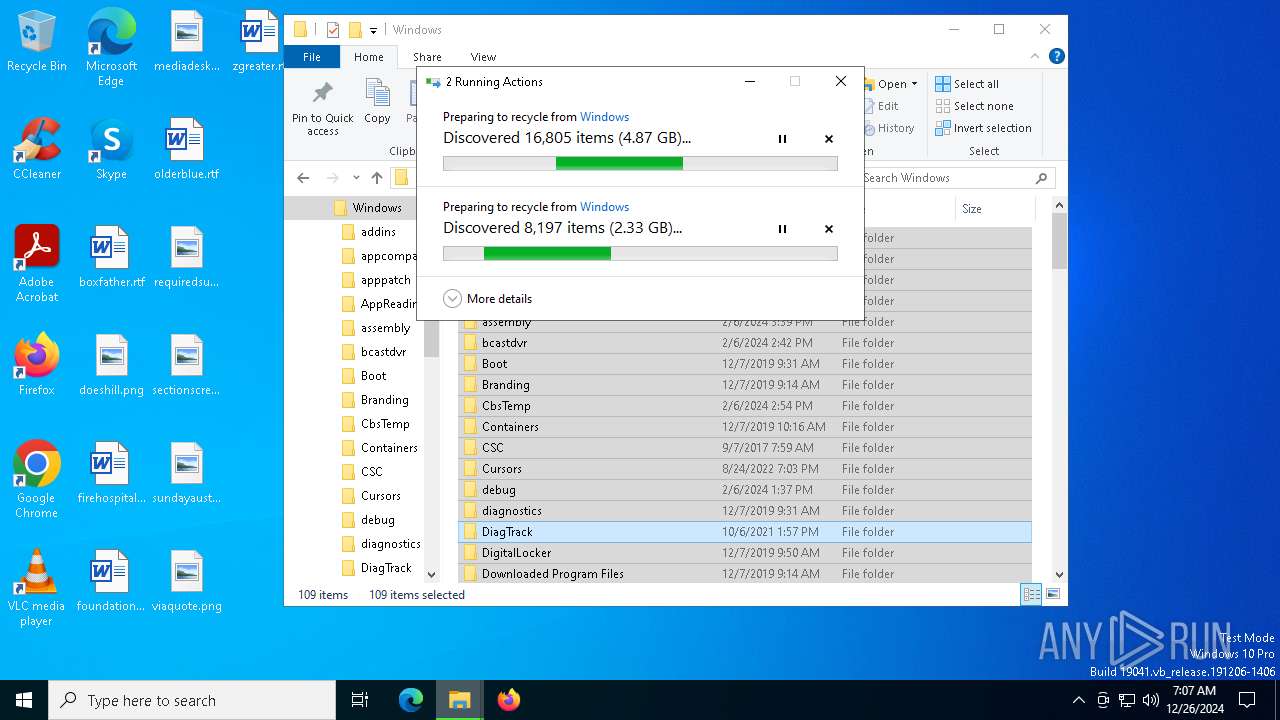Select Cursors in the navigation tree
This screenshot has width=1280, height=720.
(380, 496)
